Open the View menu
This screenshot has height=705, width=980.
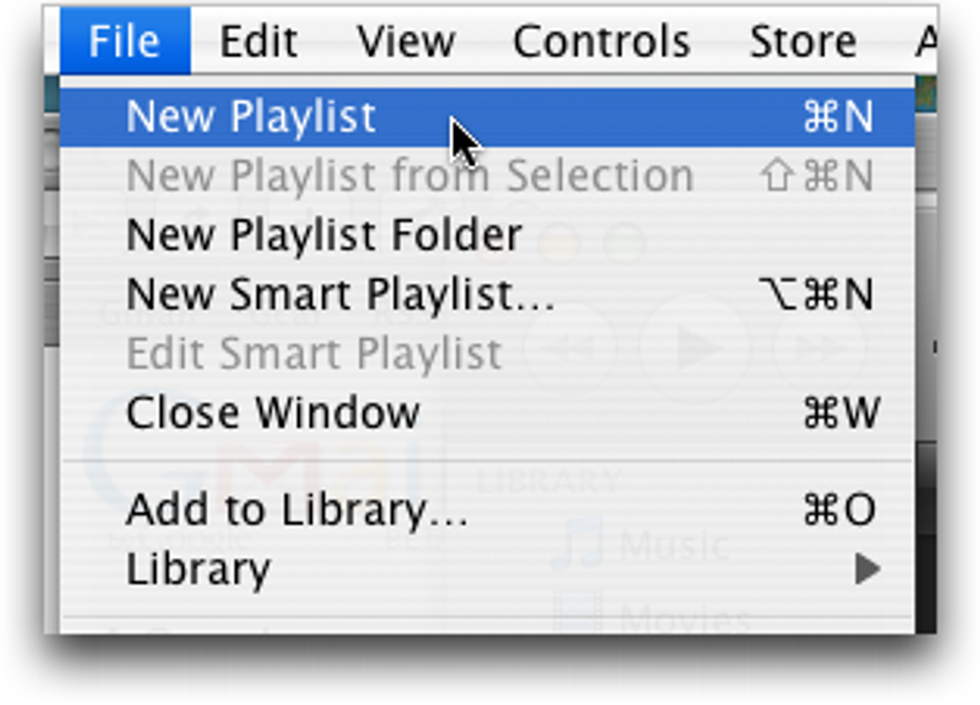(406, 42)
